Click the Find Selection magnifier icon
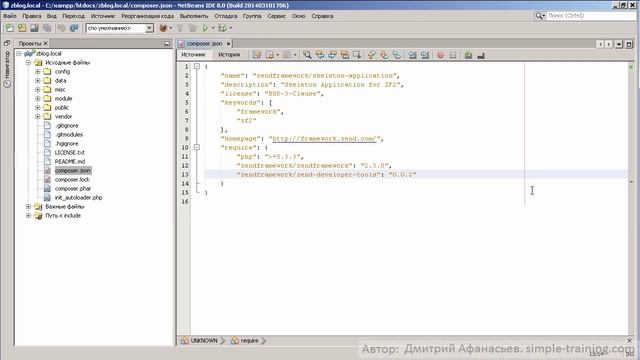640x360 pixels. pyautogui.click(x=307, y=55)
